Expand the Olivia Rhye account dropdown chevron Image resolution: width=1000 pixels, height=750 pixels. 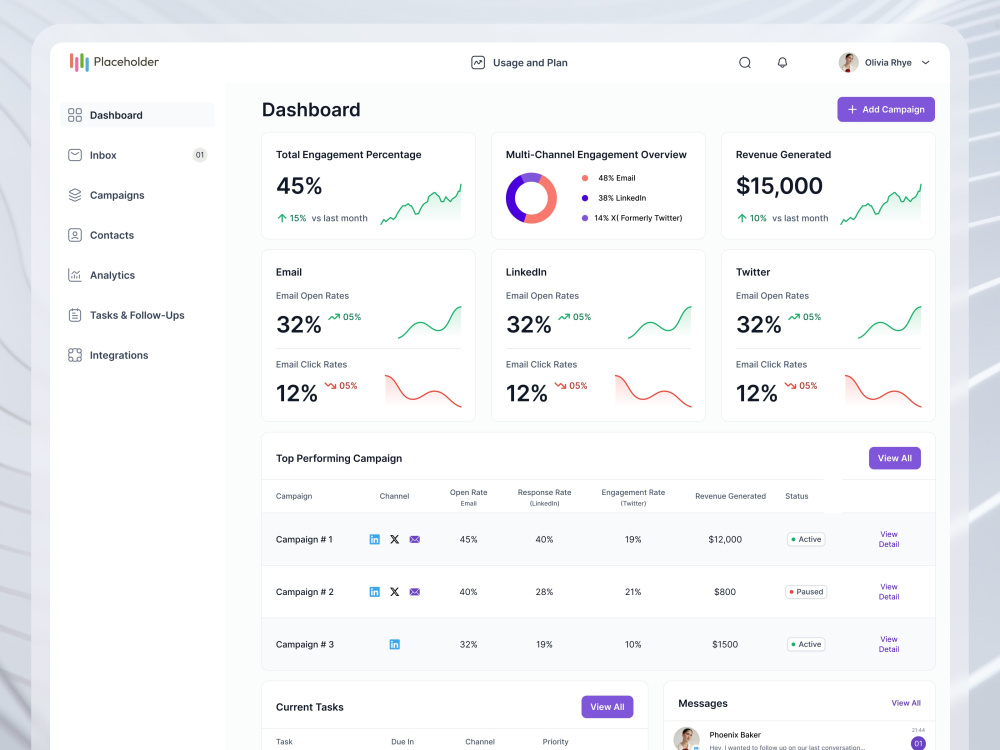coord(925,62)
